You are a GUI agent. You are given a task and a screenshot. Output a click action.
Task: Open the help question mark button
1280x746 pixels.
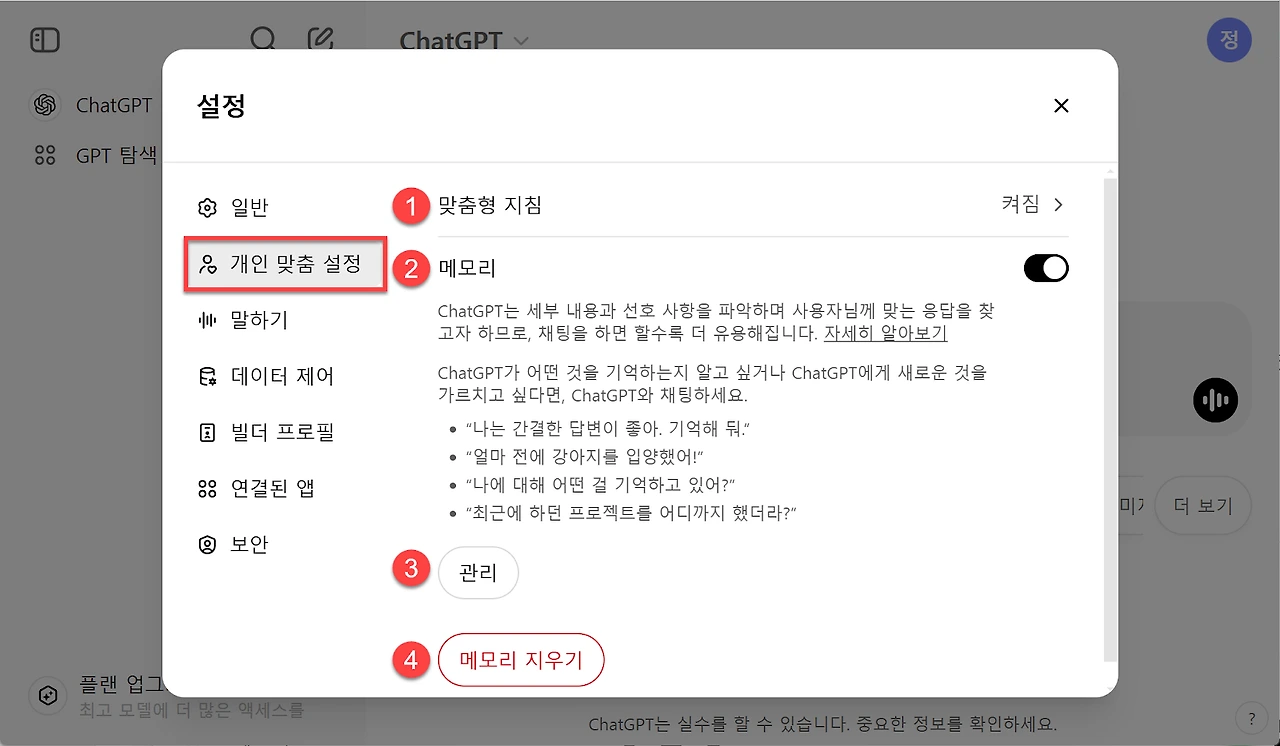point(1251,717)
